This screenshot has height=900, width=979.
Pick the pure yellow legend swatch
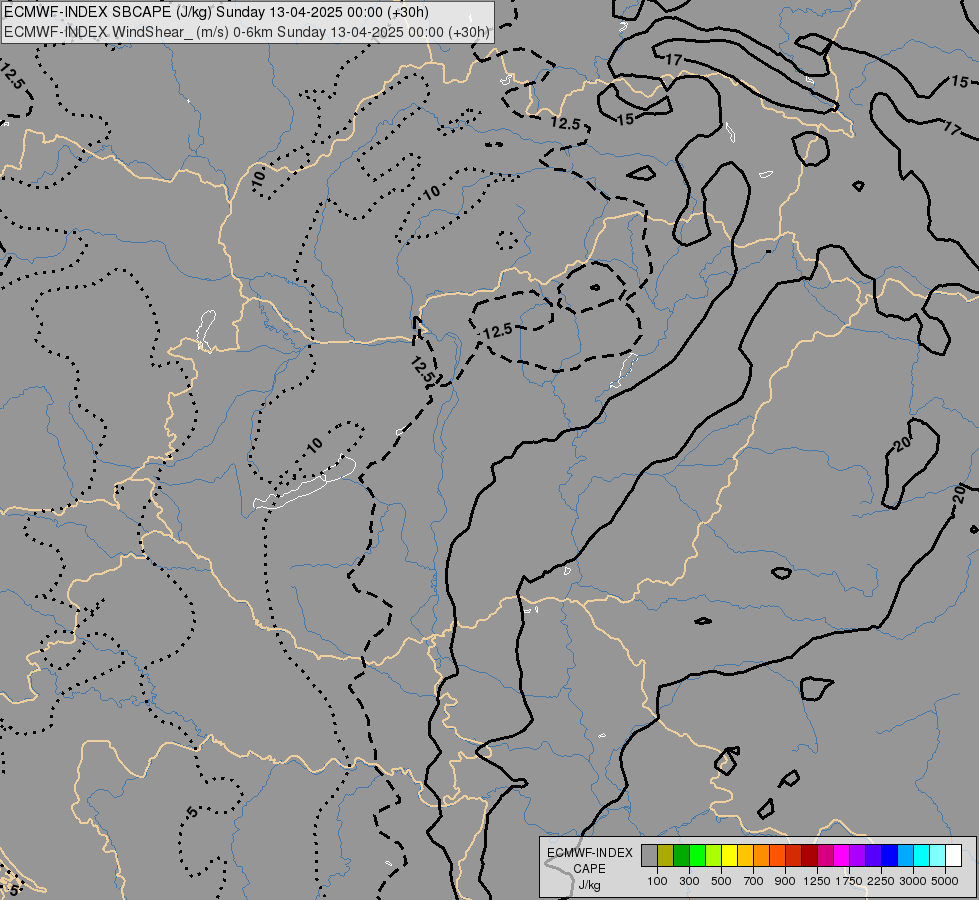(x=729, y=855)
